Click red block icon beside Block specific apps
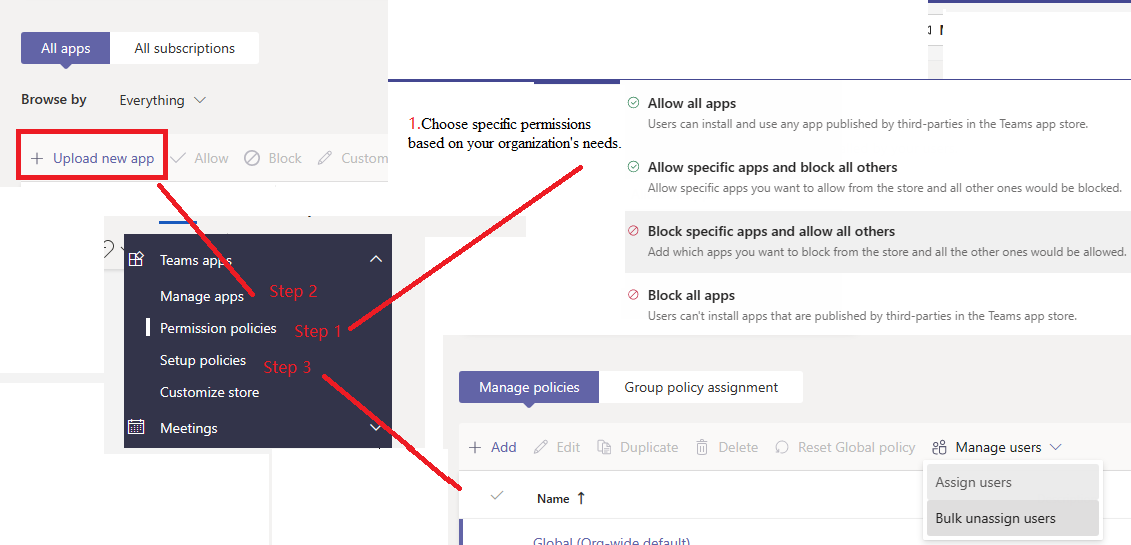The image size is (1131, 545). coord(633,231)
